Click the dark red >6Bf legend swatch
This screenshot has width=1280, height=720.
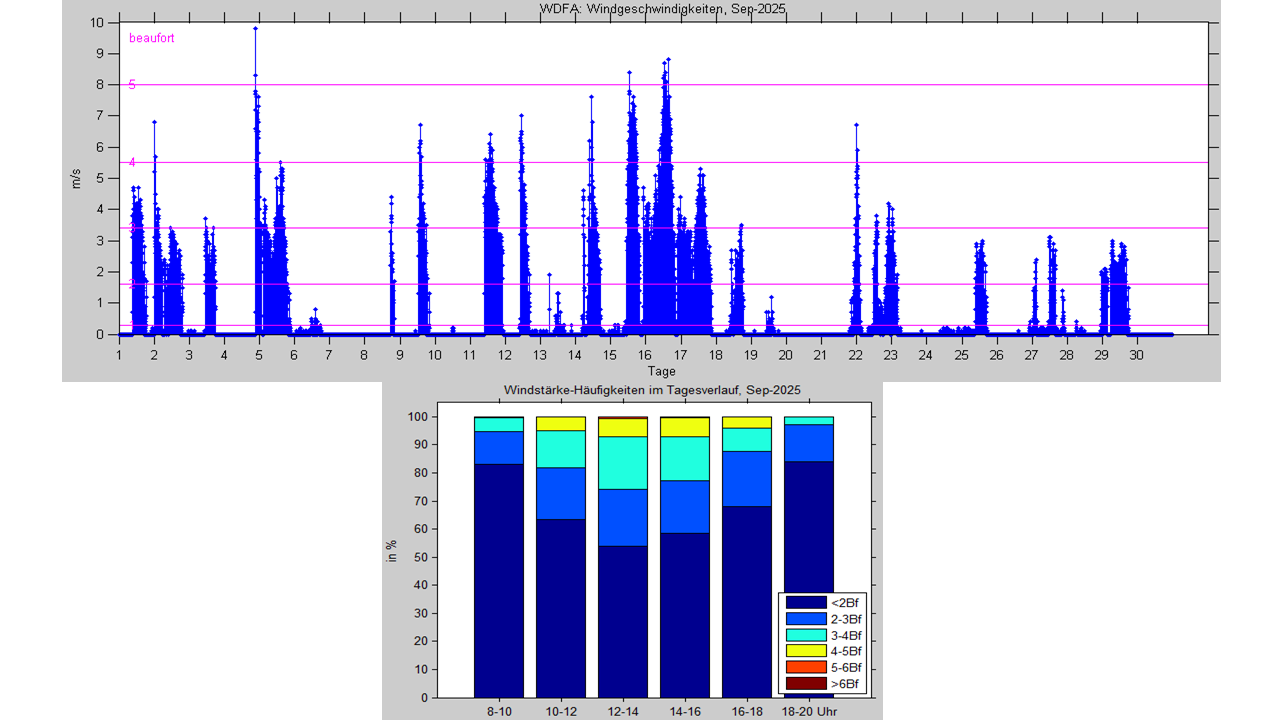[805, 684]
